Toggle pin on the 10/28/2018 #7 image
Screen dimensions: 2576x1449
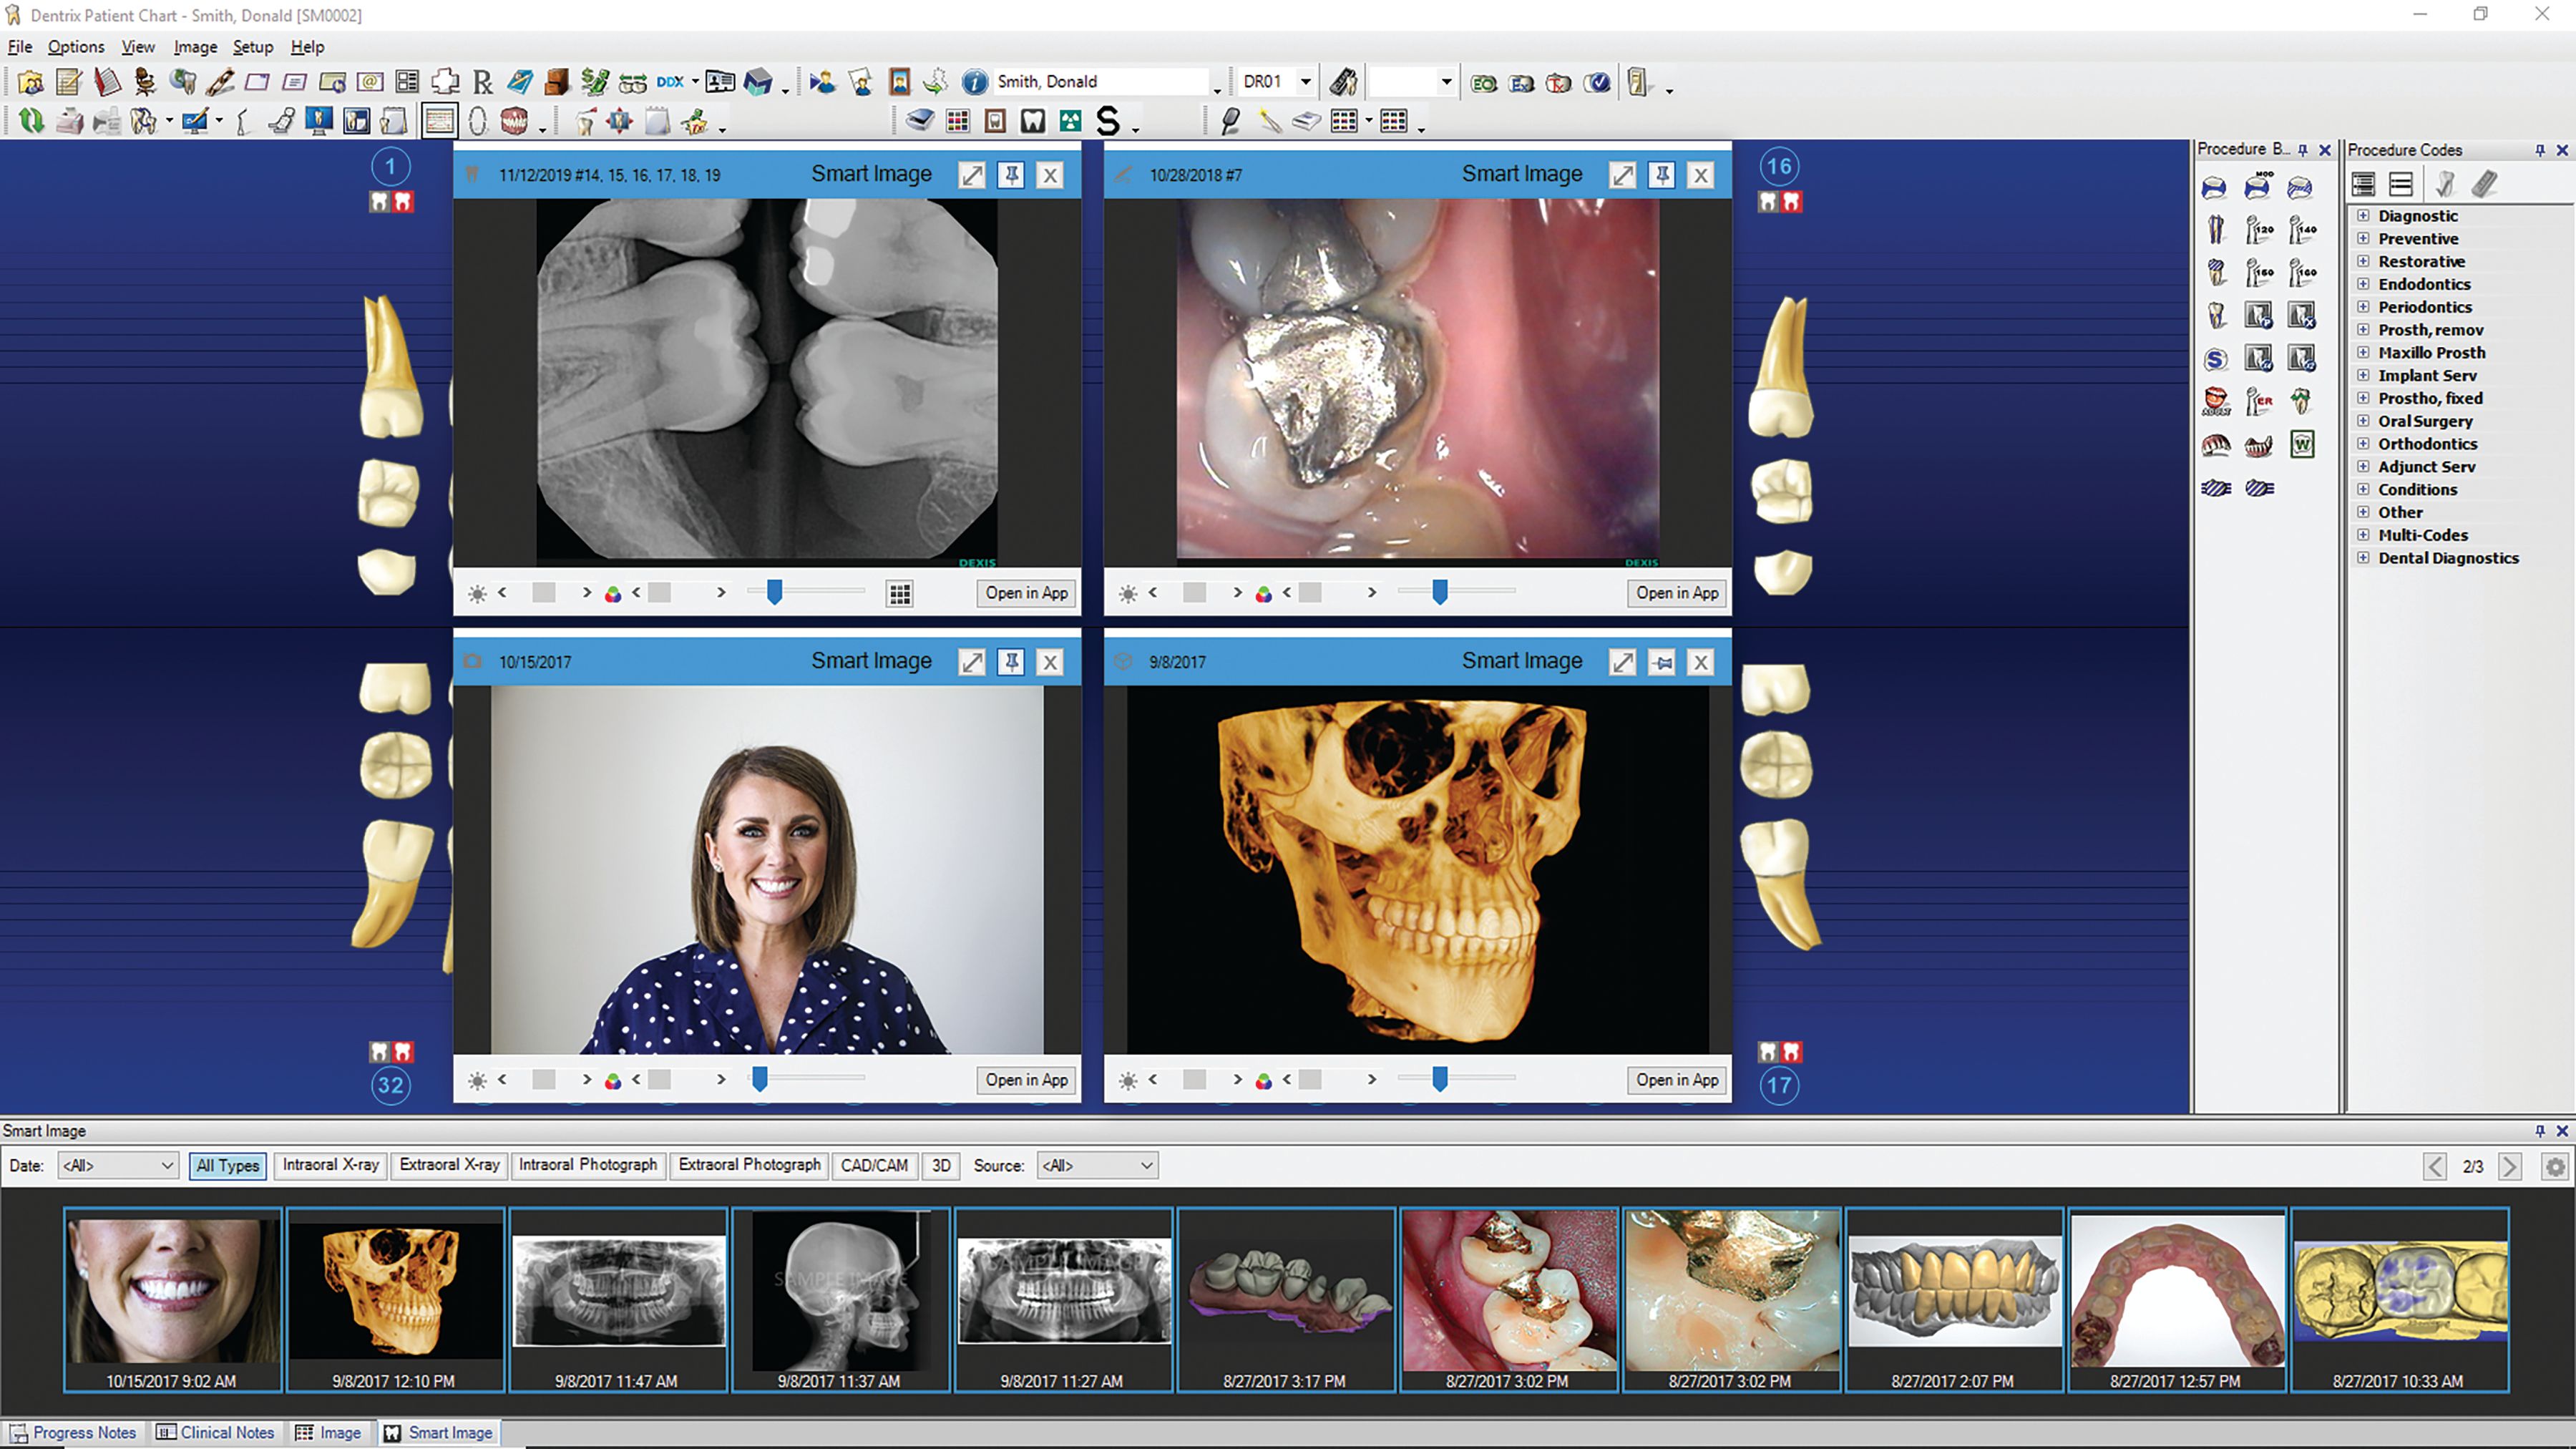[1661, 175]
